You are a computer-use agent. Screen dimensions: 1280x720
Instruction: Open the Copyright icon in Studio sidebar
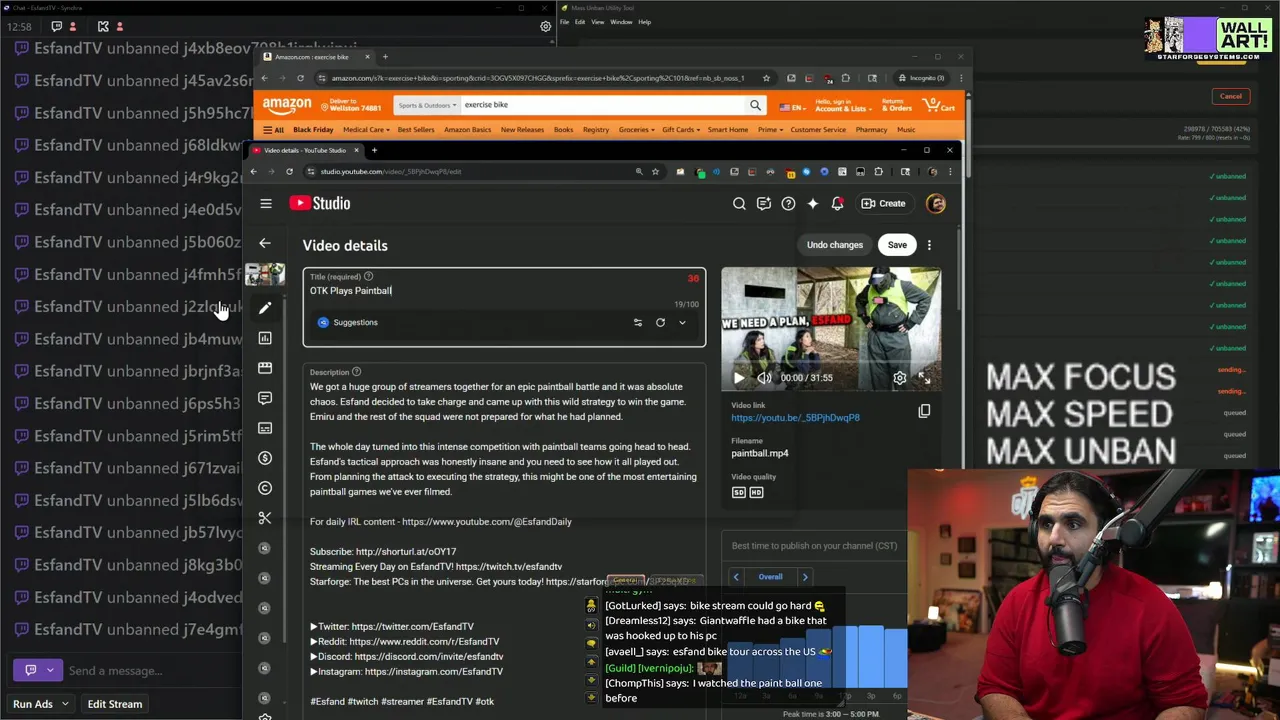265,488
